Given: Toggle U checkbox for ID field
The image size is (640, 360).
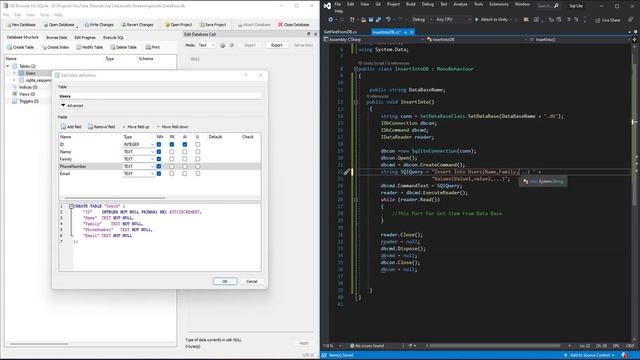Looking at the screenshot, I should click(x=198, y=144).
